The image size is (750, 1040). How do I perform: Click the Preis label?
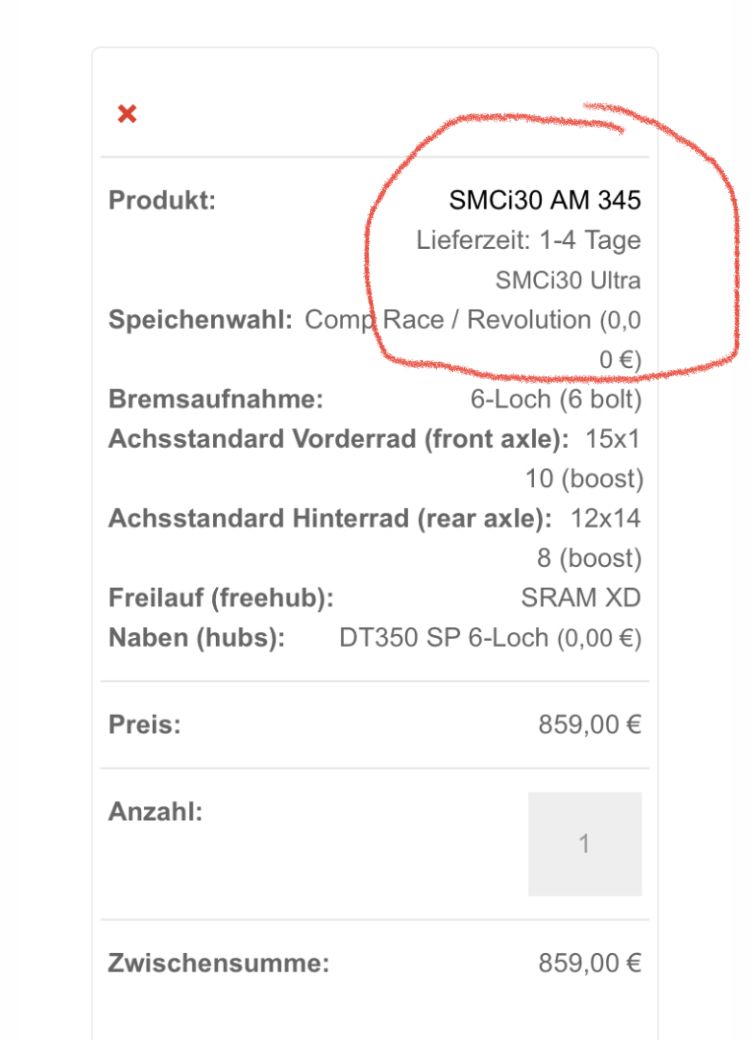(x=144, y=725)
